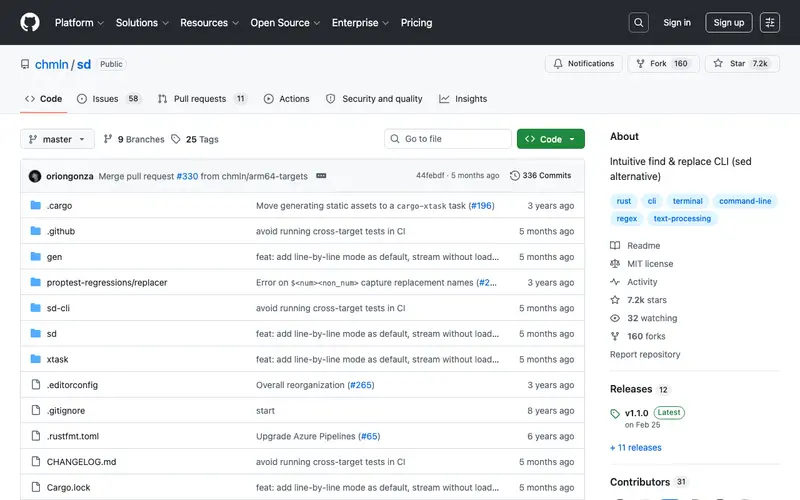The width and height of the screenshot is (800, 500).
Task: Click the .cargo folder icon
Action: [35, 205]
